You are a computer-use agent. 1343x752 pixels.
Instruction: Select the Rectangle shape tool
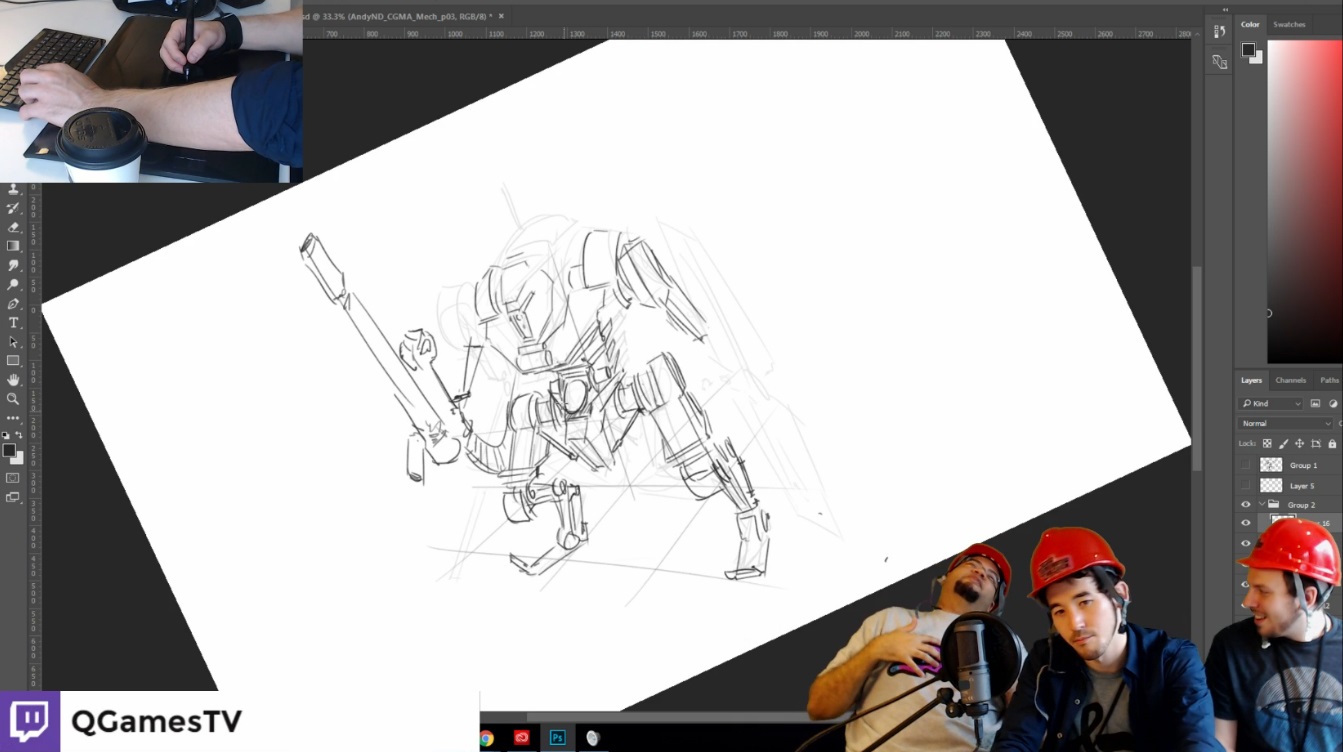(13, 360)
